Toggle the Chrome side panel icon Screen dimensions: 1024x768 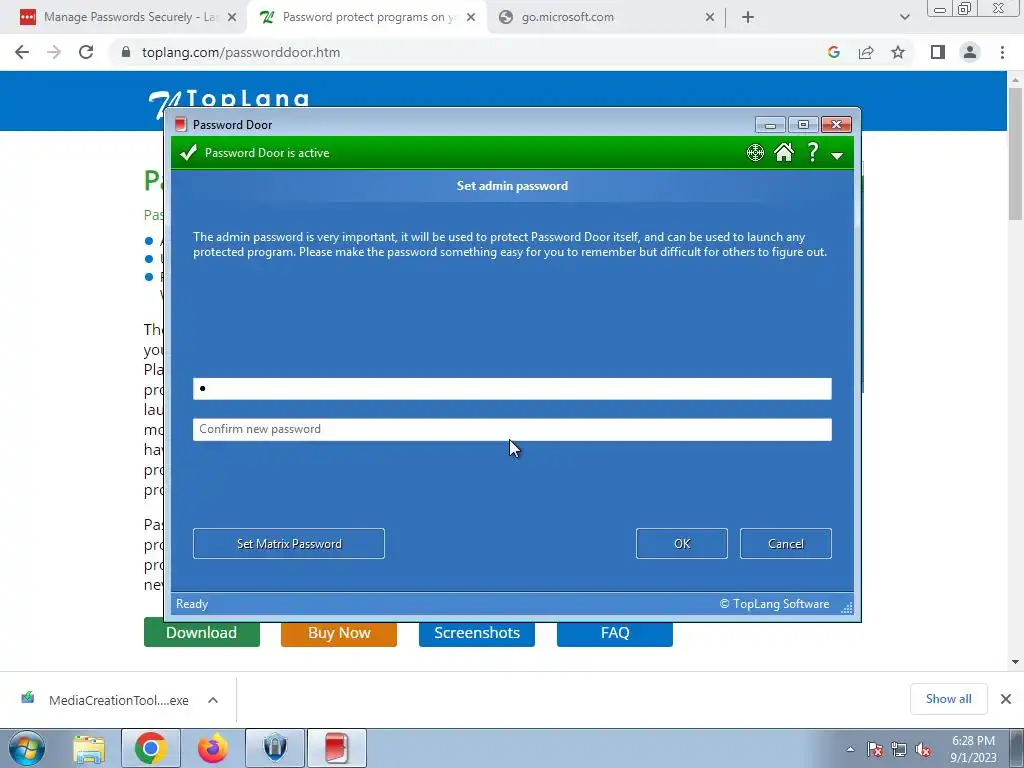938,52
